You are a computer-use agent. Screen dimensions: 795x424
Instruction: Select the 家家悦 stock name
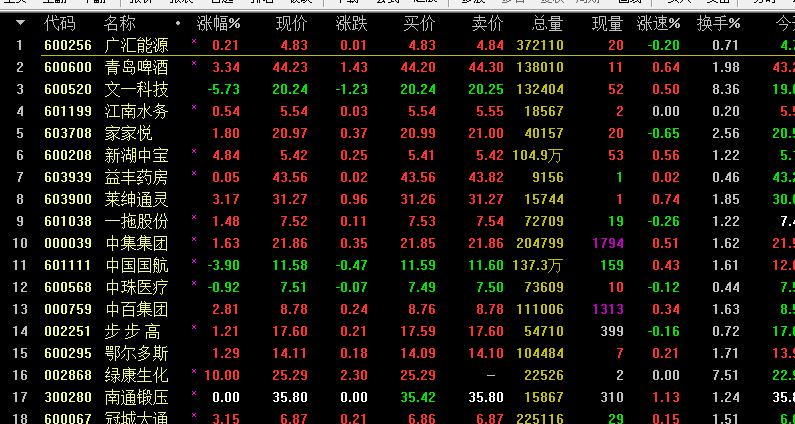[x=128, y=133]
